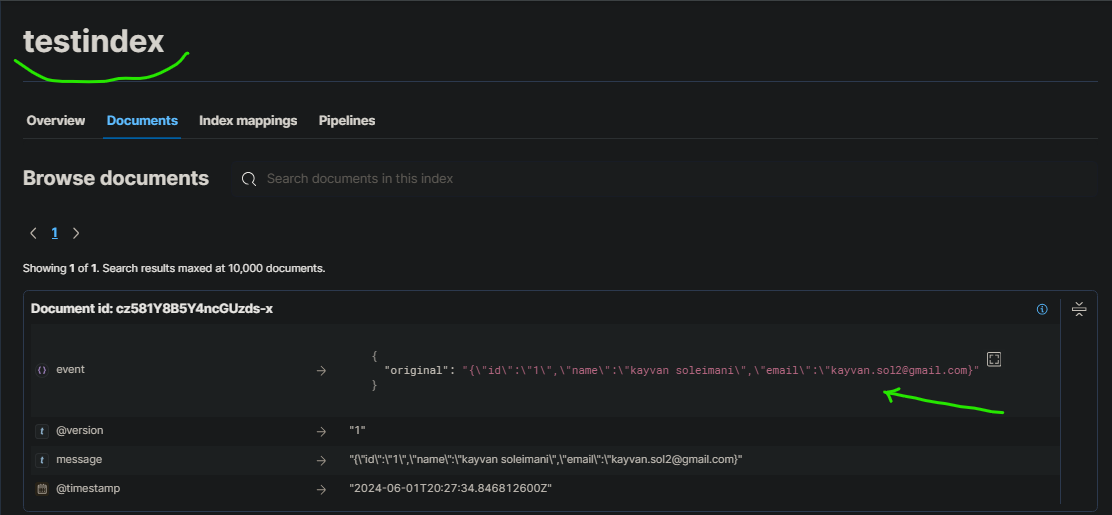Screen dimensions: 1112x515
Task: Open fullscreen view of event JSON
Action: (994, 359)
